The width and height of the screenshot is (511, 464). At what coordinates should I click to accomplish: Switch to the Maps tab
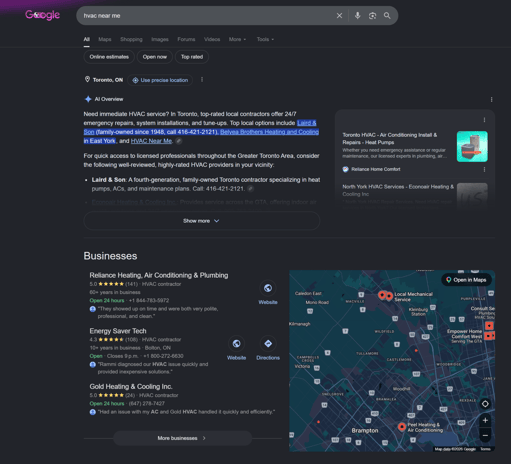[105, 39]
